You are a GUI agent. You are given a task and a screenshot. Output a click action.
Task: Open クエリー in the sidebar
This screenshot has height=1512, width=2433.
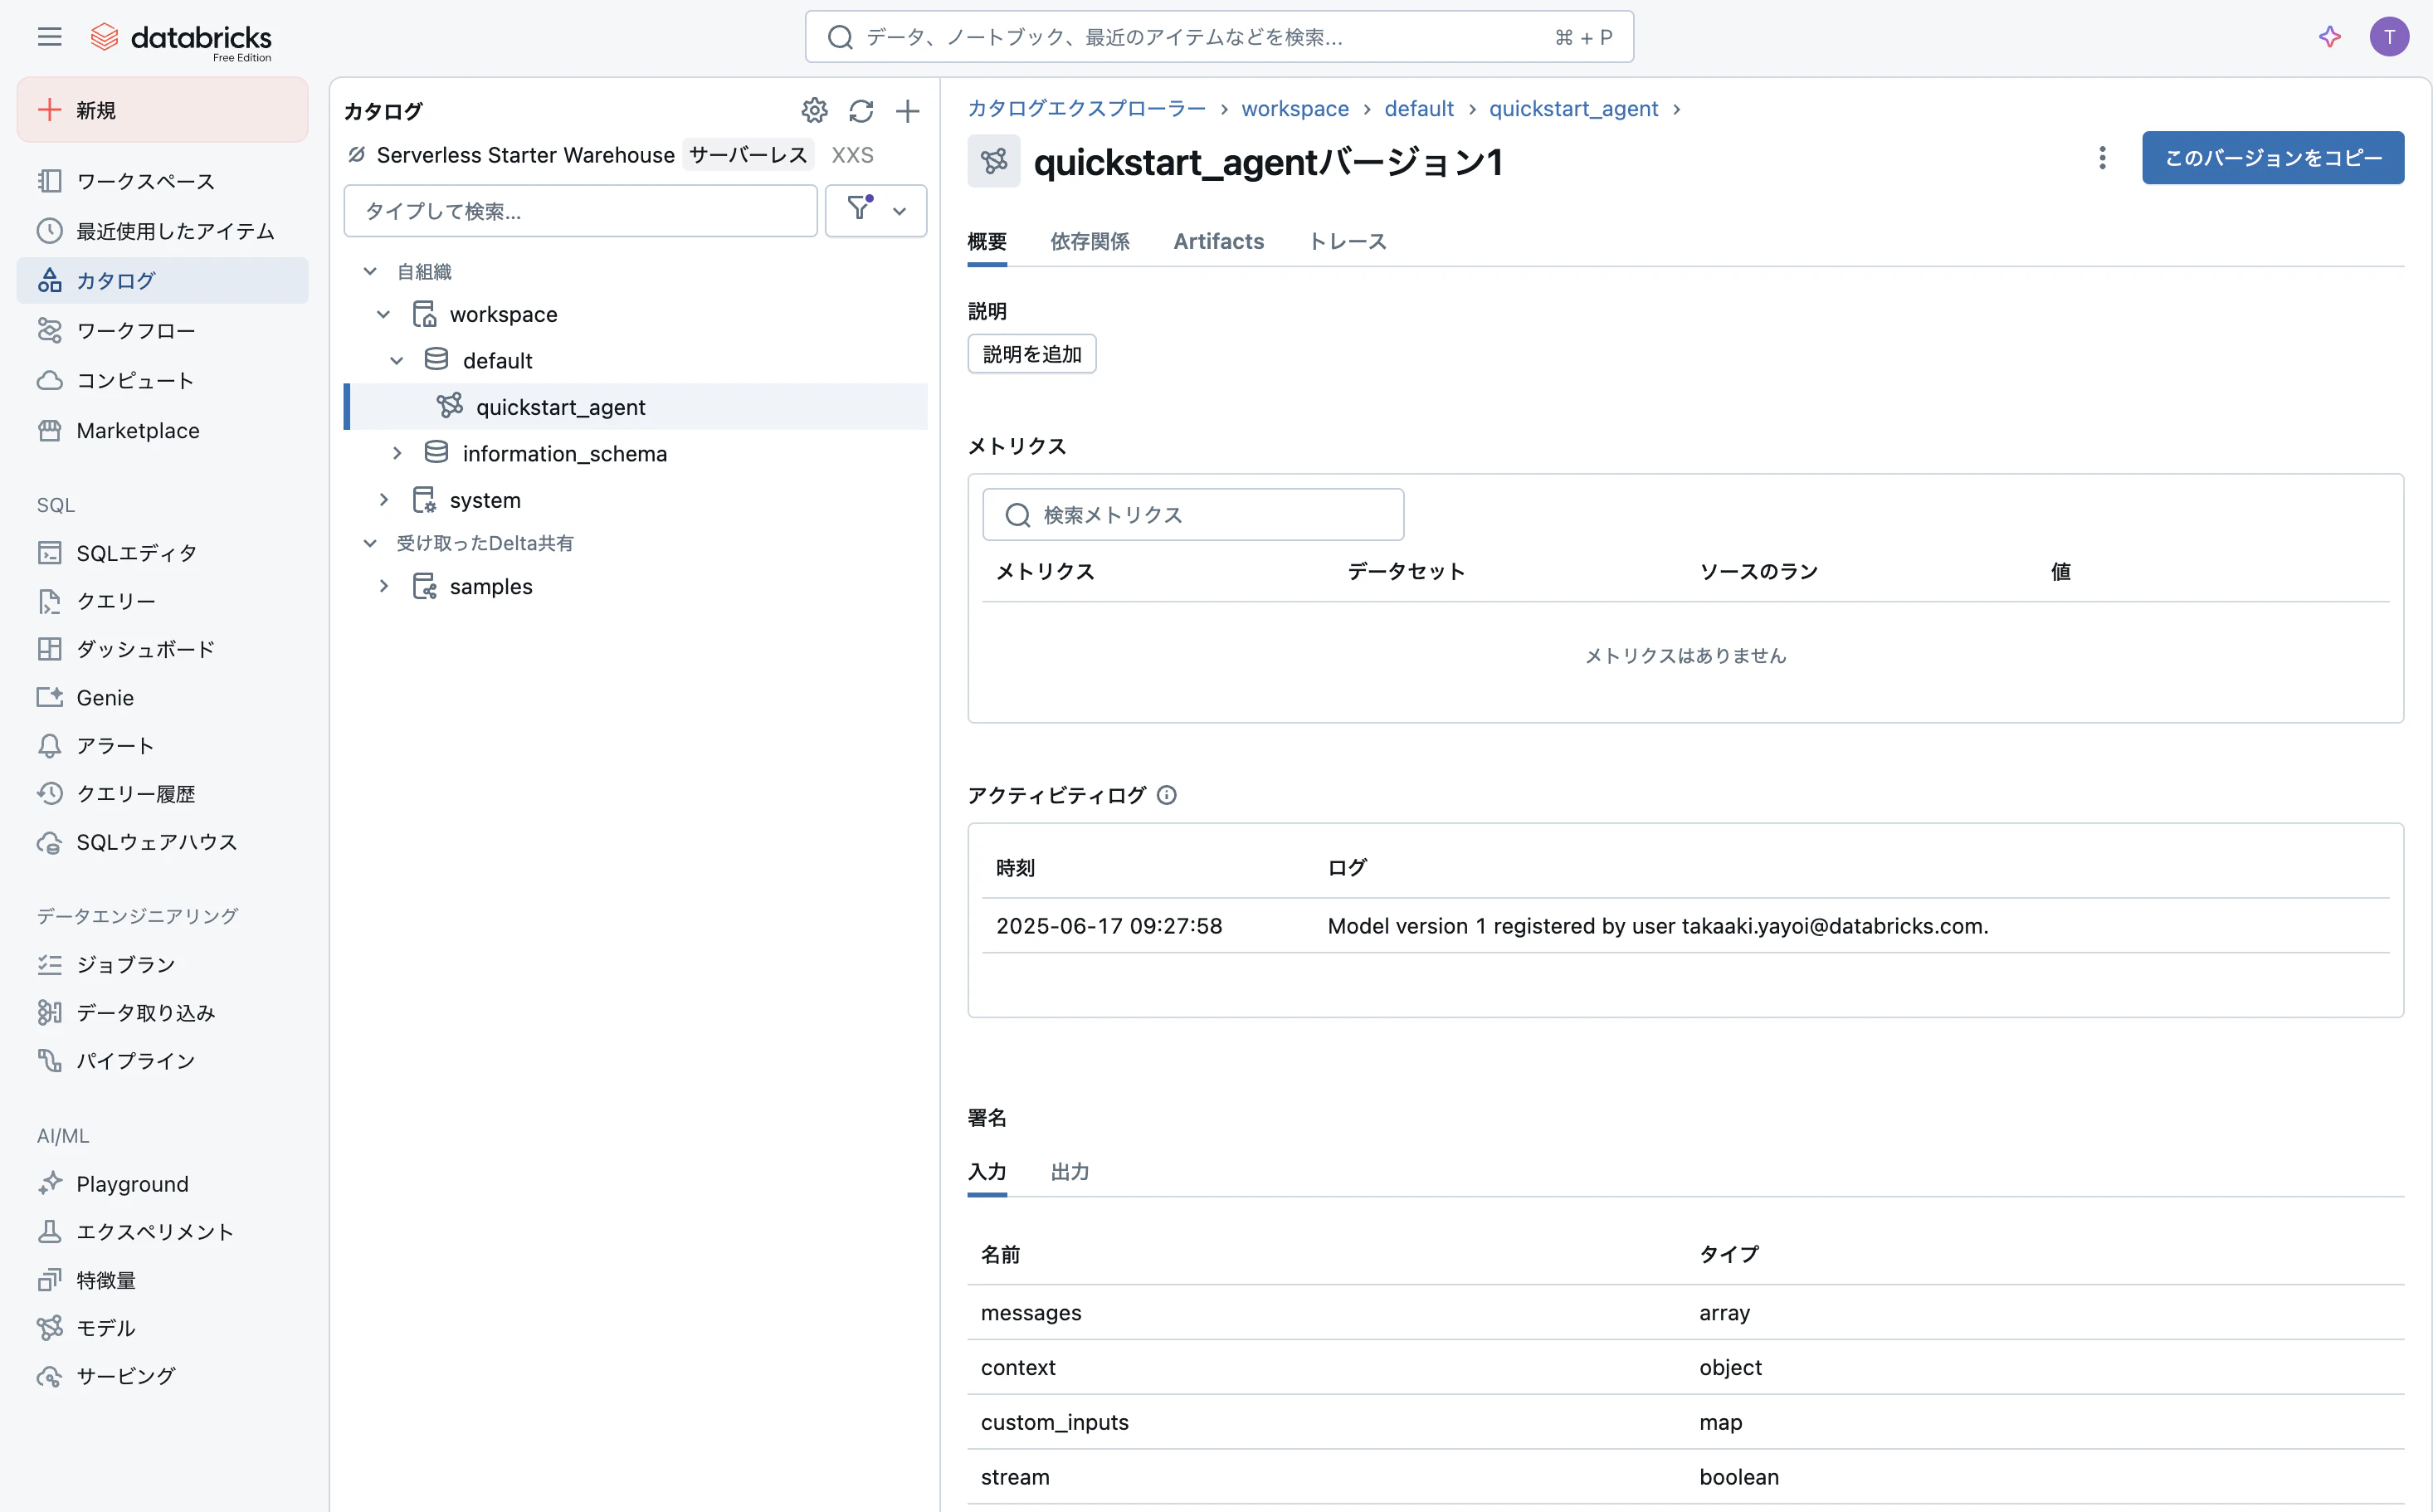click(162, 601)
